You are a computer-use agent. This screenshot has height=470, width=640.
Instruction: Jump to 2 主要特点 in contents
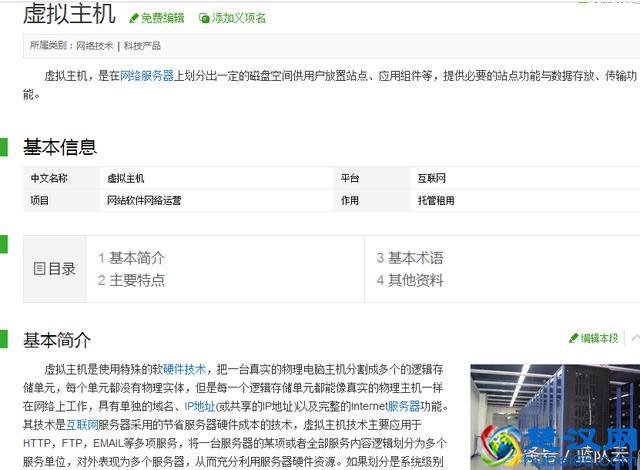tap(131, 280)
